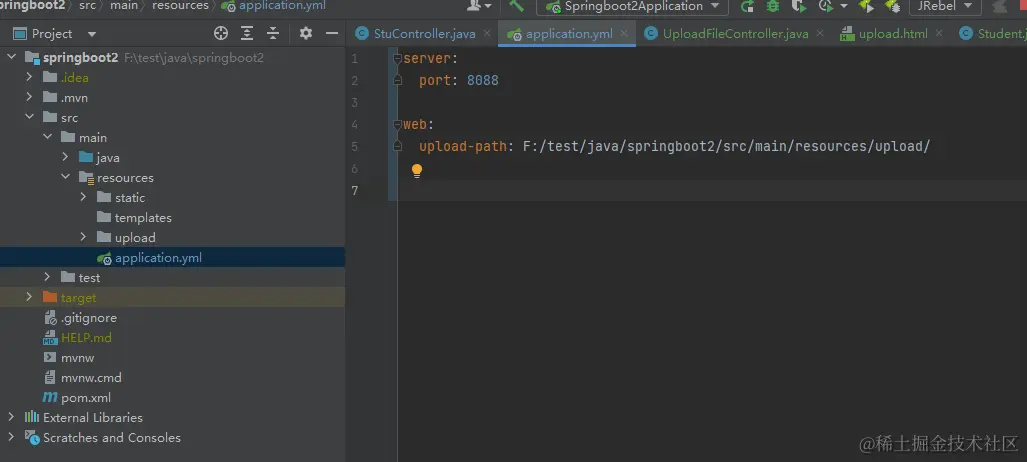
Task: Fold the 'web:' block in gutter
Action: (397, 124)
